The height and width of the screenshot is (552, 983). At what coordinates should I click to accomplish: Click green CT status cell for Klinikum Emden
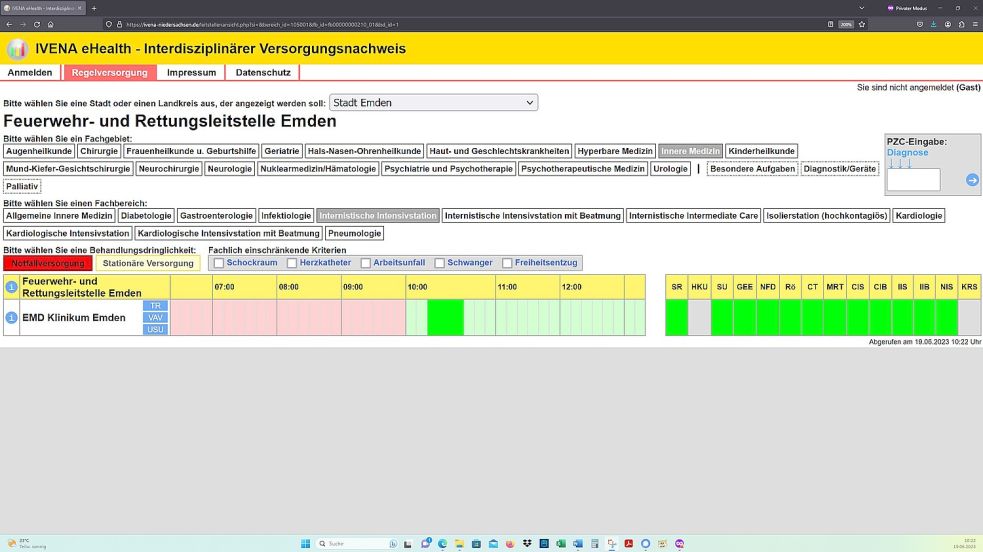tap(812, 318)
